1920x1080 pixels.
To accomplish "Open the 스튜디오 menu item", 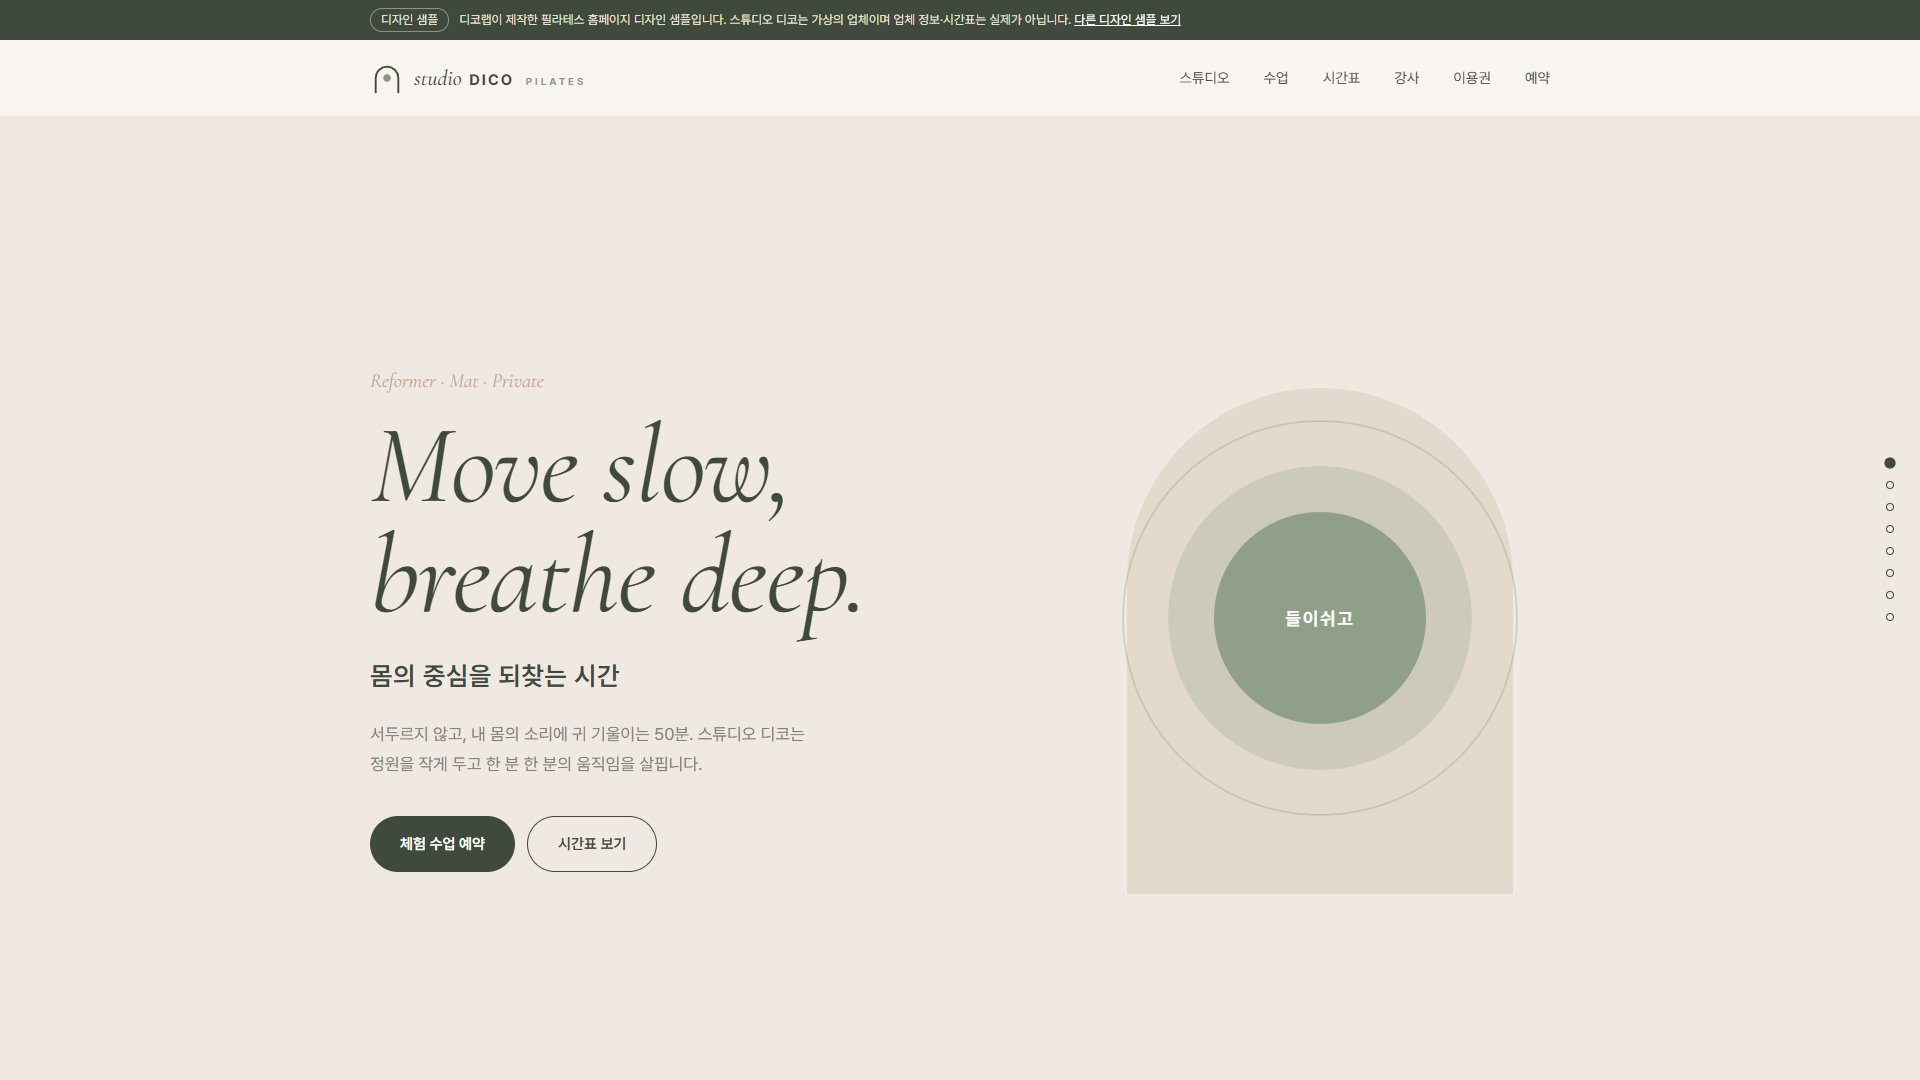I will (1204, 78).
